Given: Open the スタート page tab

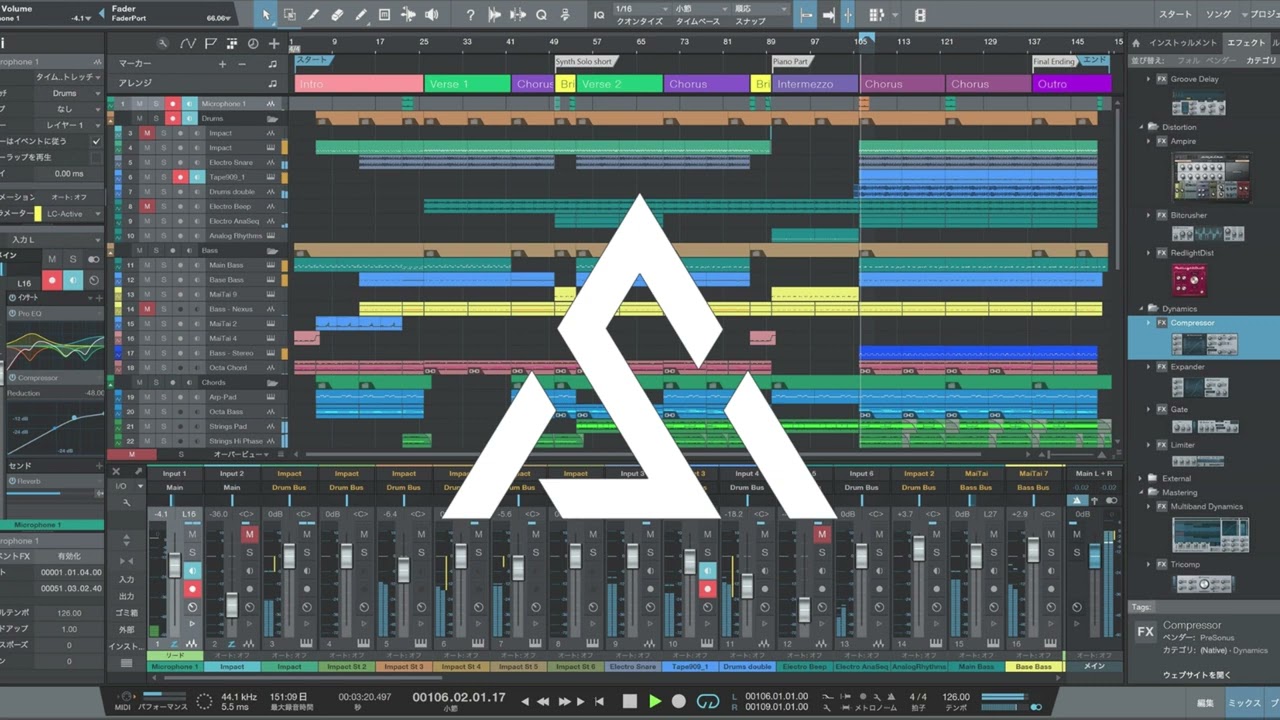Looking at the screenshot, I should [x=1175, y=14].
